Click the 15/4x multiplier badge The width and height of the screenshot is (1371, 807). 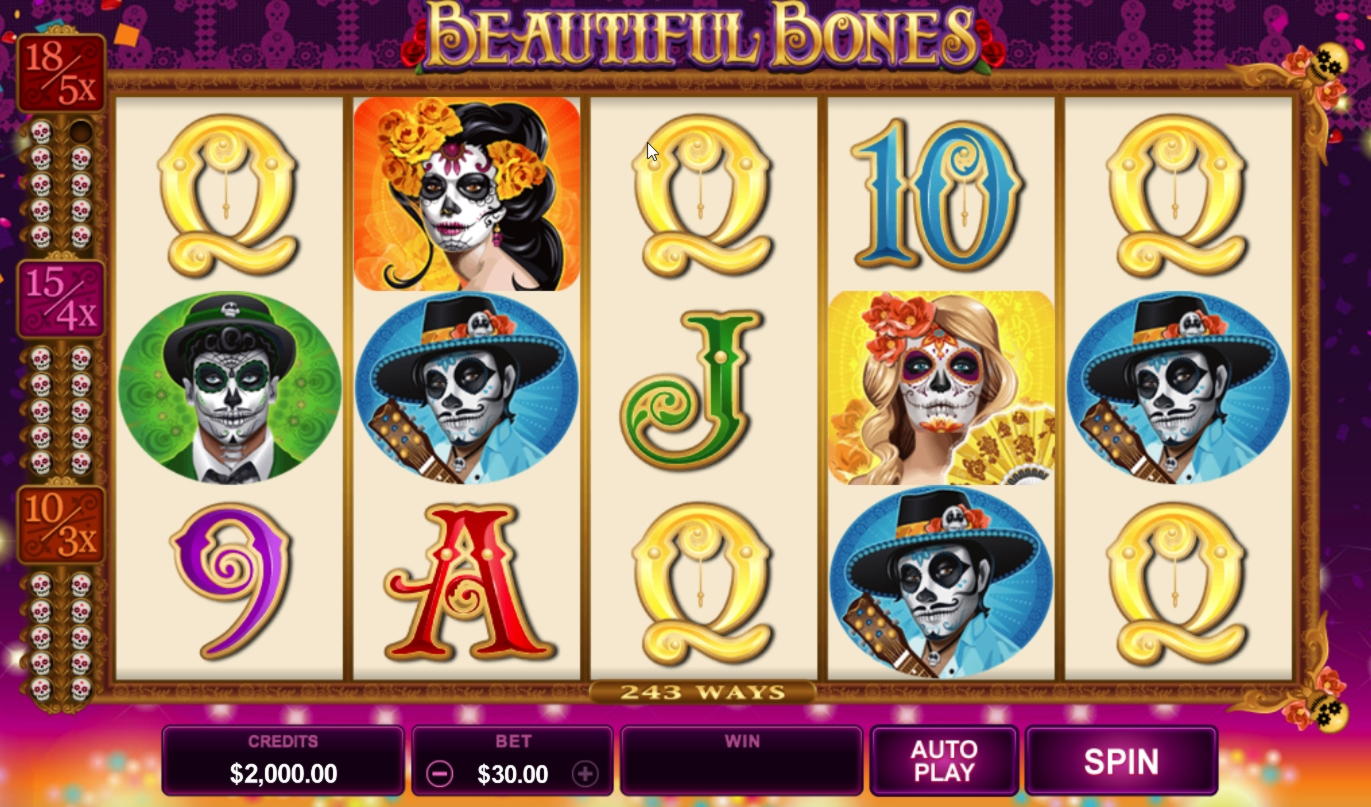pos(61,299)
